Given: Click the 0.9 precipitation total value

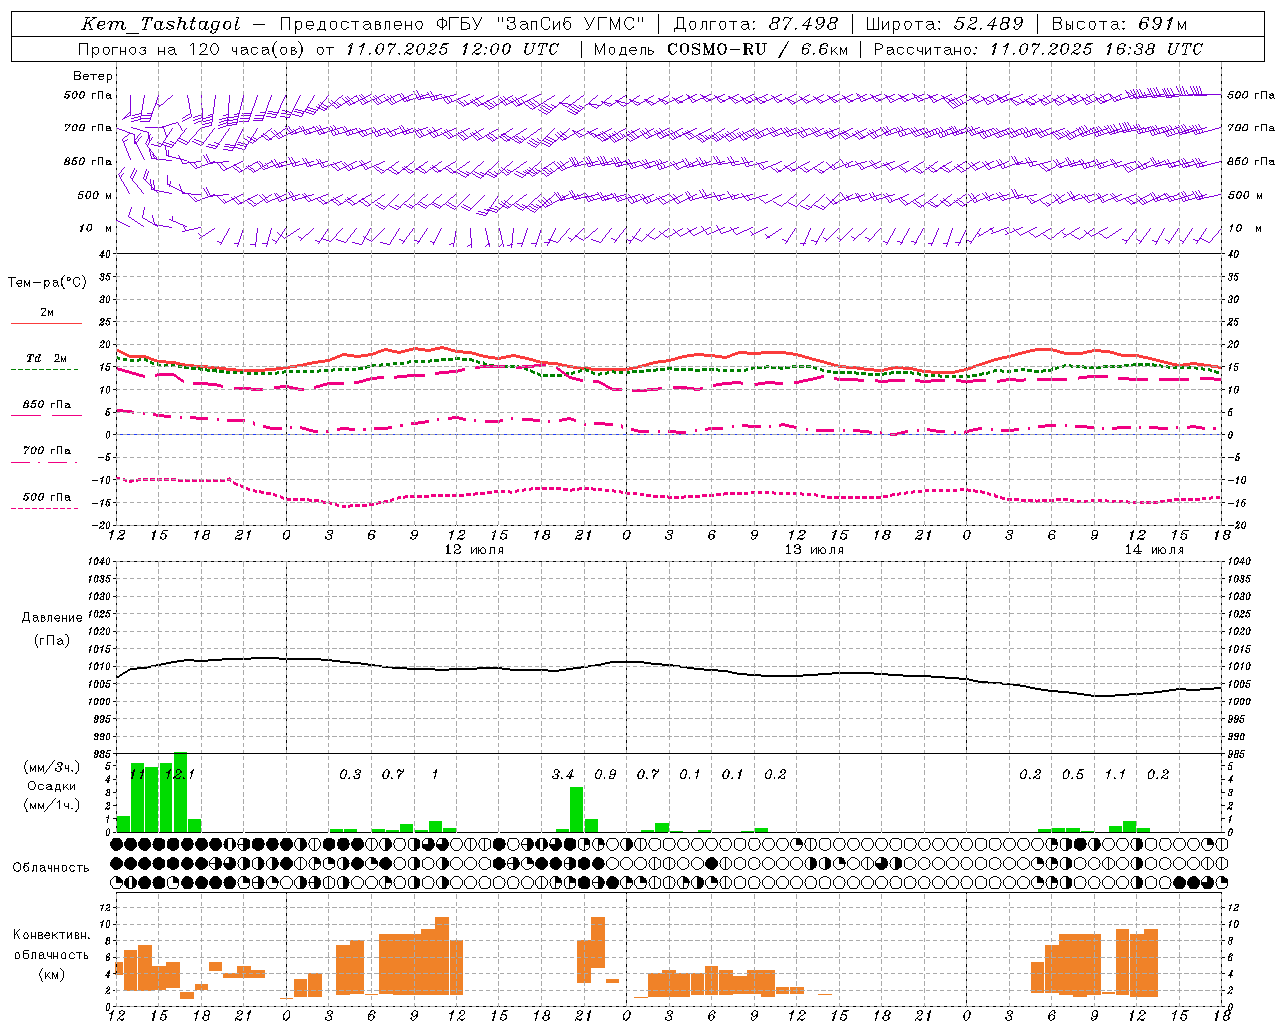Looking at the screenshot, I should pos(605,775).
